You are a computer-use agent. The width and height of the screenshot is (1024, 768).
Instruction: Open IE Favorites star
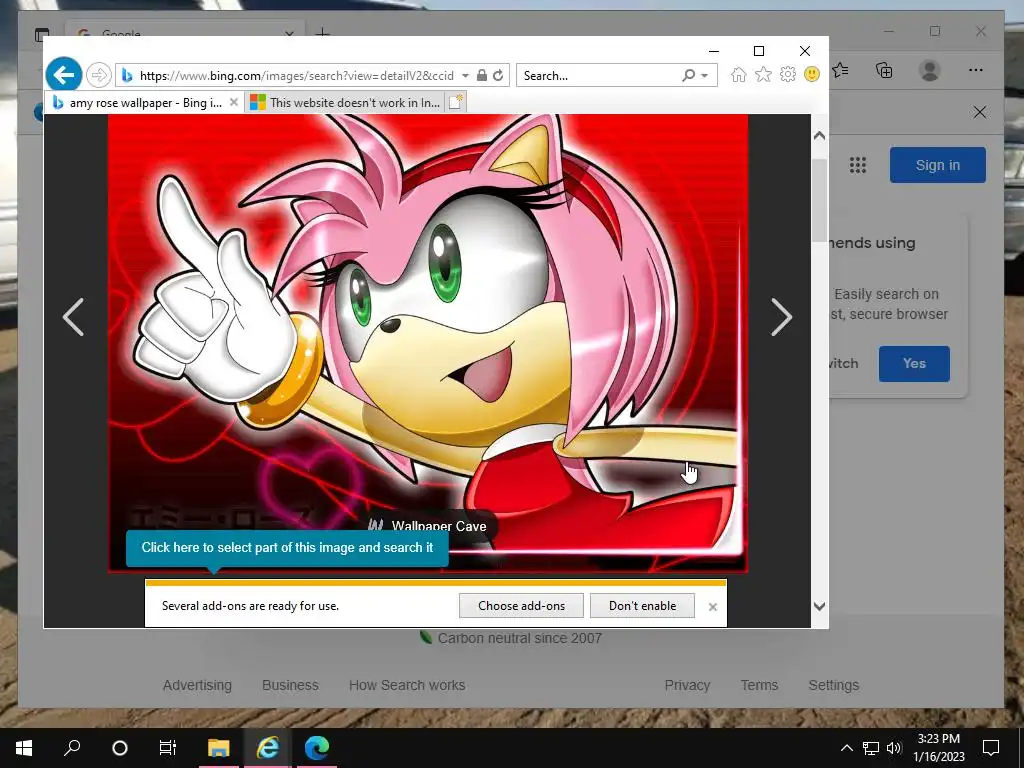(763, 74)
